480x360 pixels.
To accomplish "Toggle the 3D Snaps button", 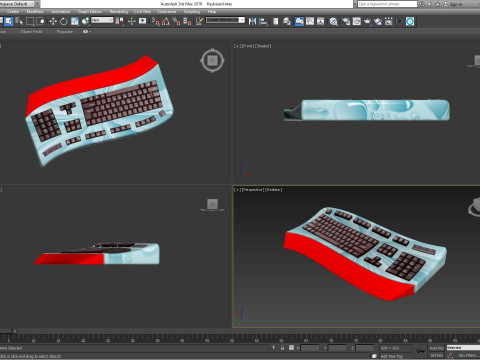I will [x=155, y=21].
